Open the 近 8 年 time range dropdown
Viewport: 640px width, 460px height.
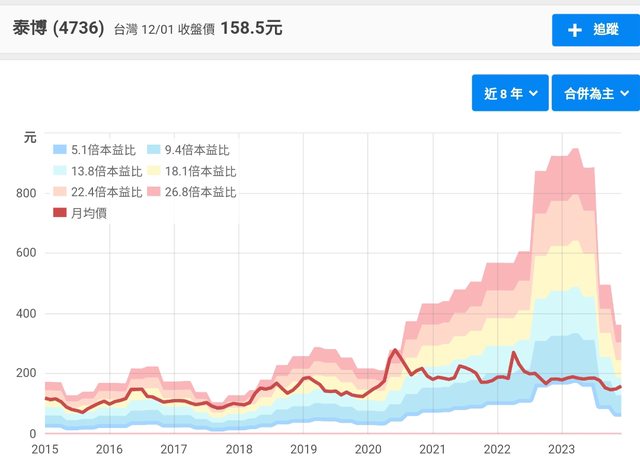pyautogui.click(x=510, y=93)
